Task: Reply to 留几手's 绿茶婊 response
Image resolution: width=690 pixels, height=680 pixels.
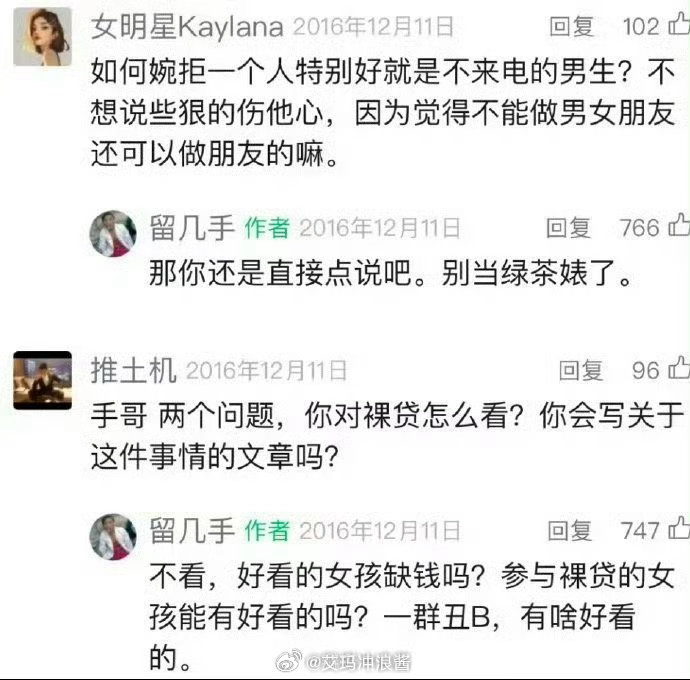Action: point(568,228)
